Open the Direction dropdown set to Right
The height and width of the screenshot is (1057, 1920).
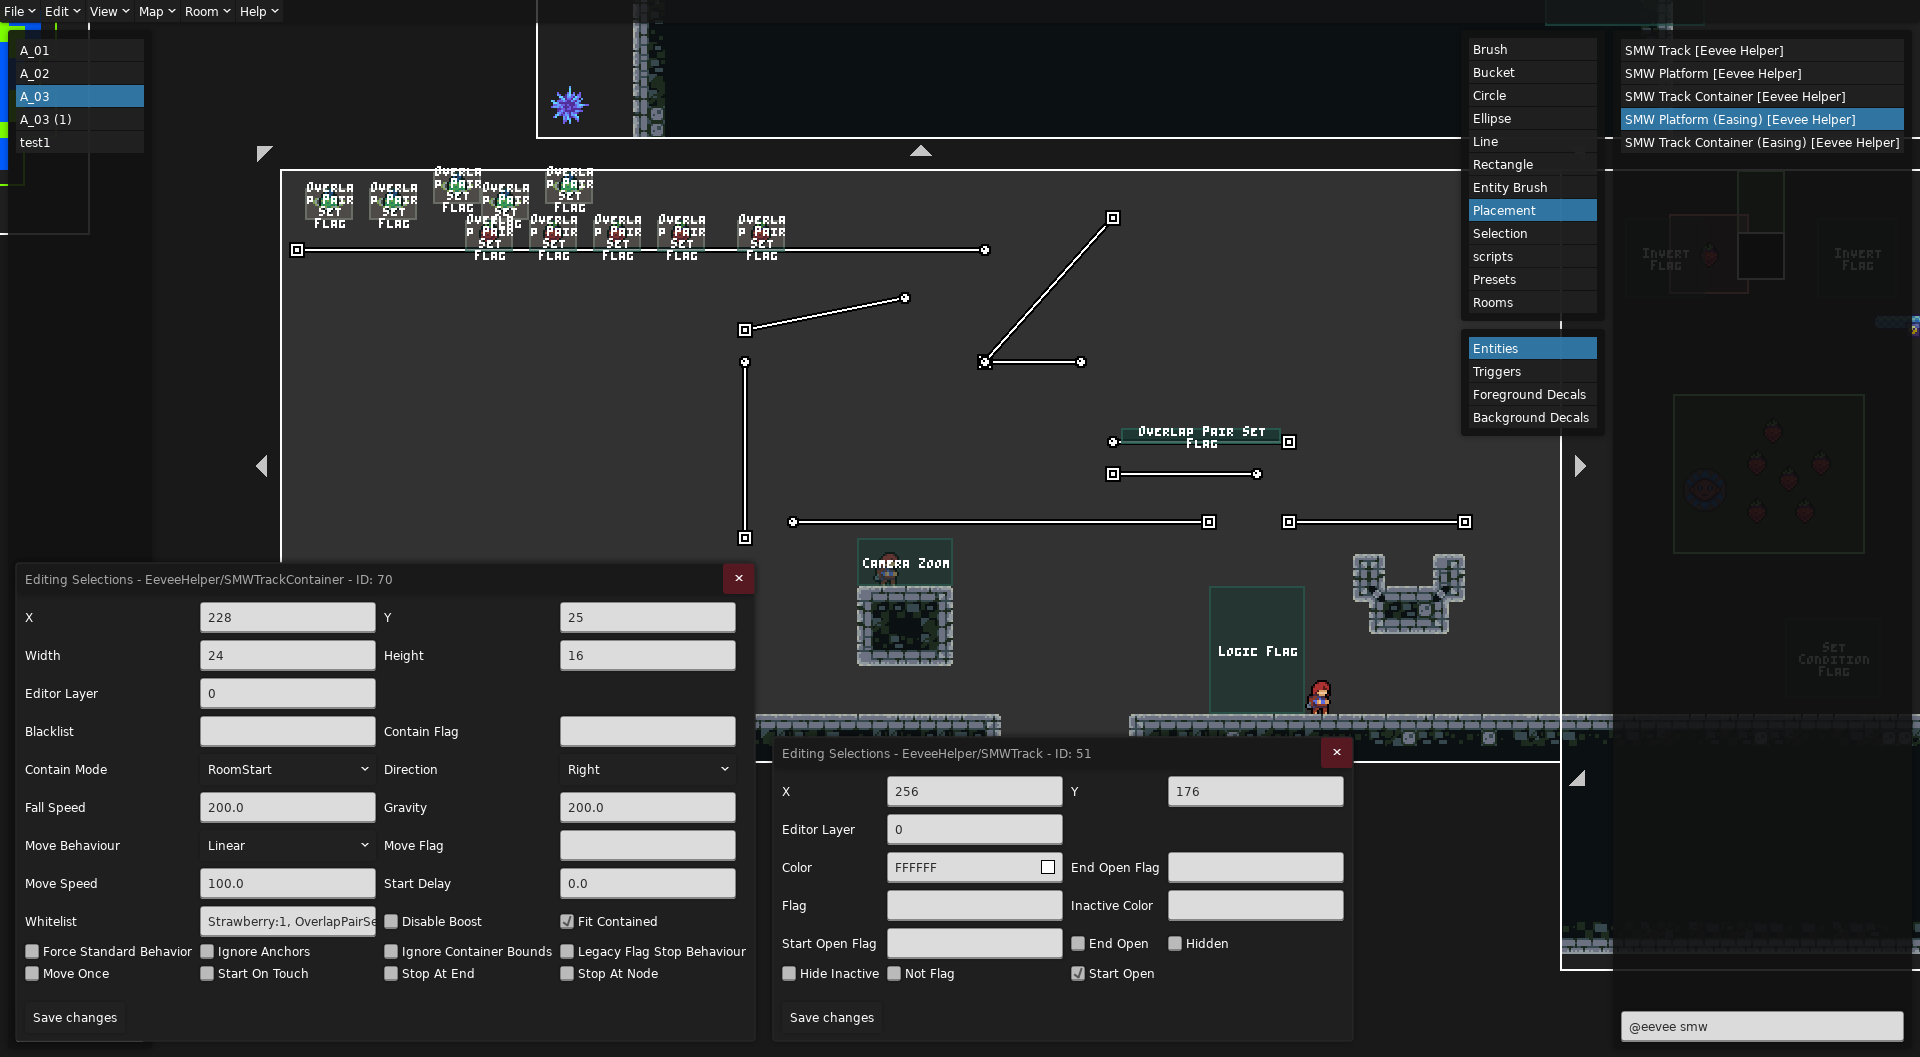coord(648,770)
